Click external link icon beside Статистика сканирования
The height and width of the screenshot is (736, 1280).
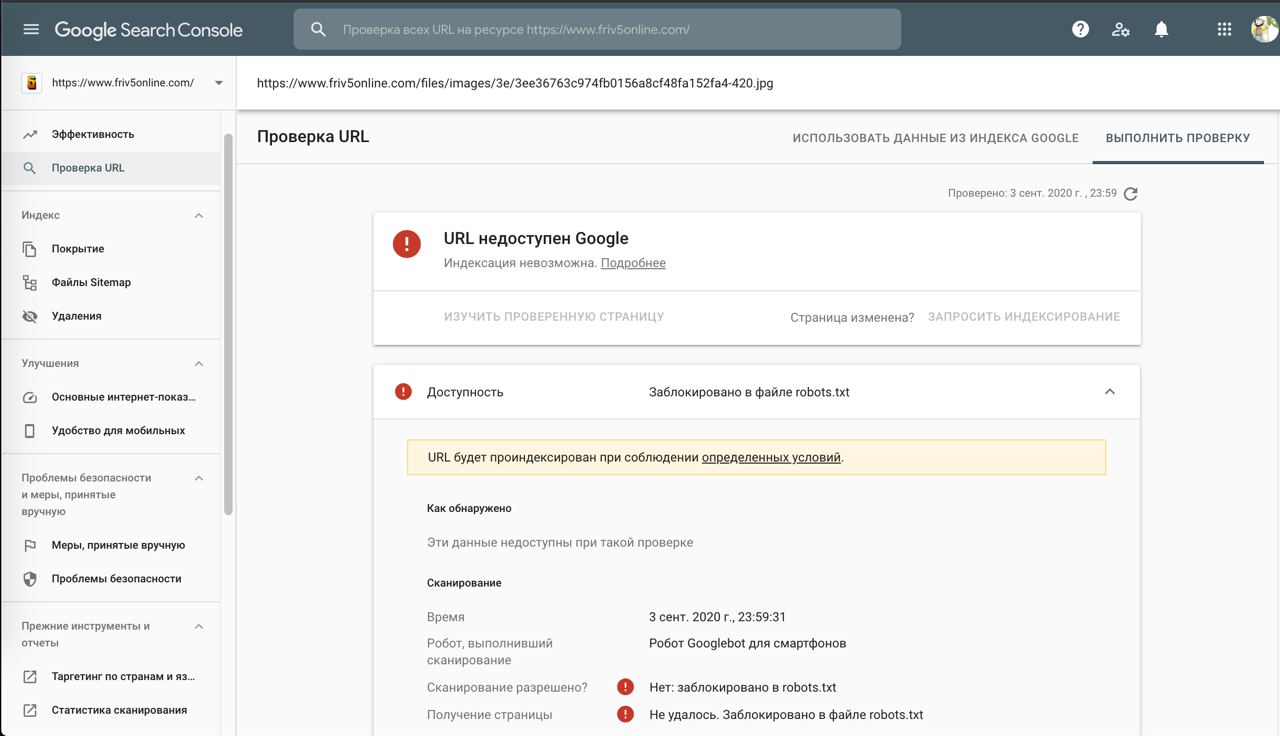point(30,710)
